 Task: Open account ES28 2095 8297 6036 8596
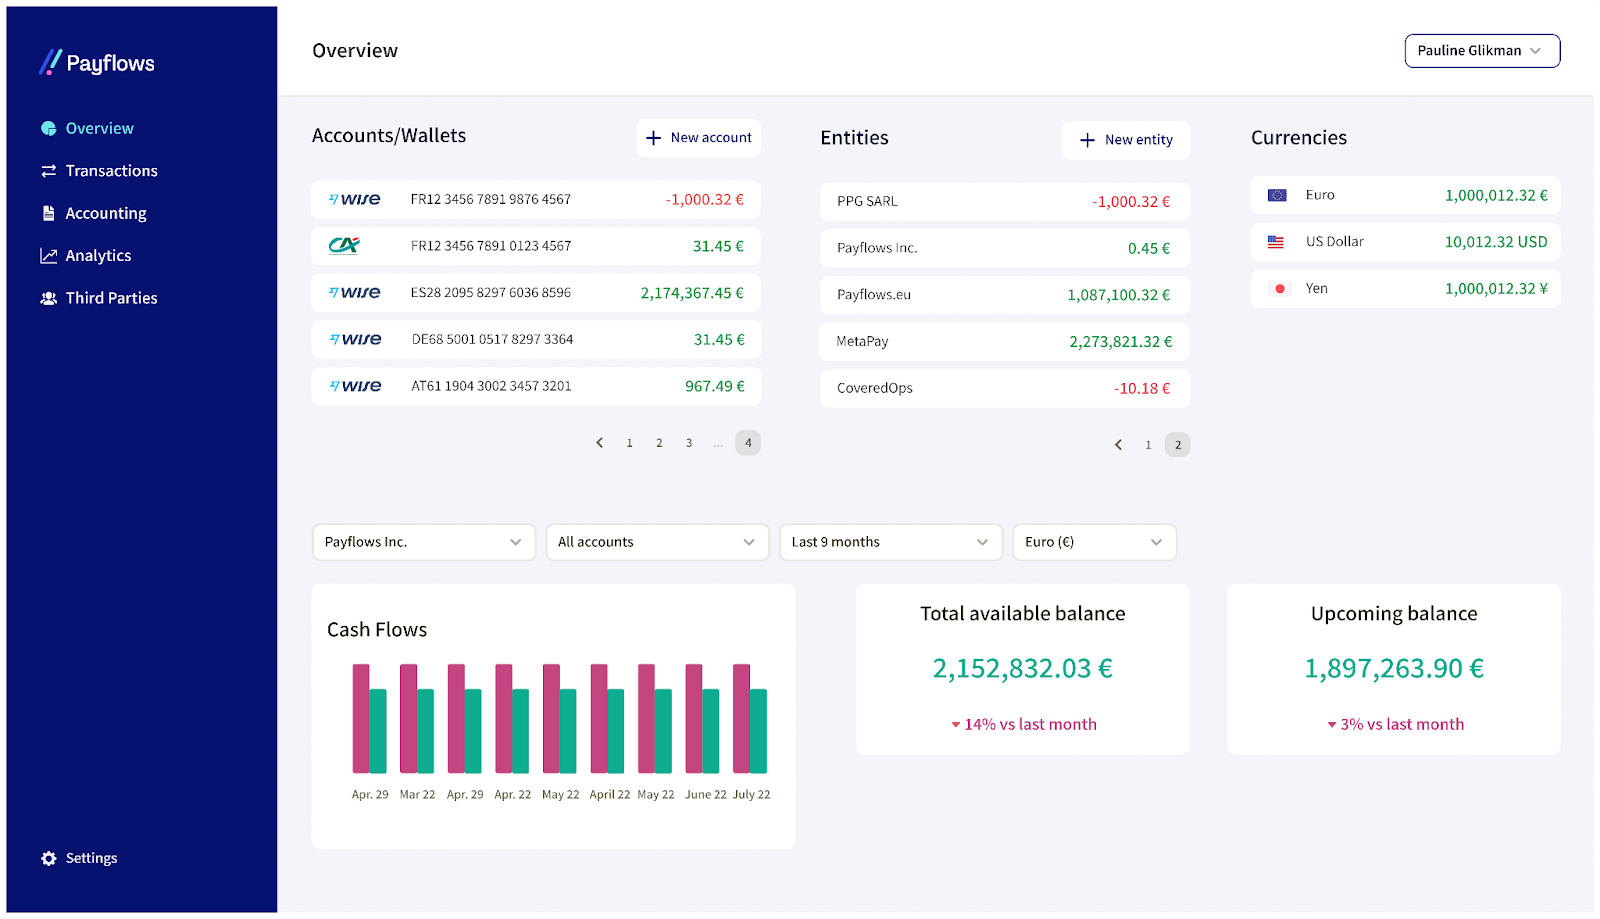536,293
